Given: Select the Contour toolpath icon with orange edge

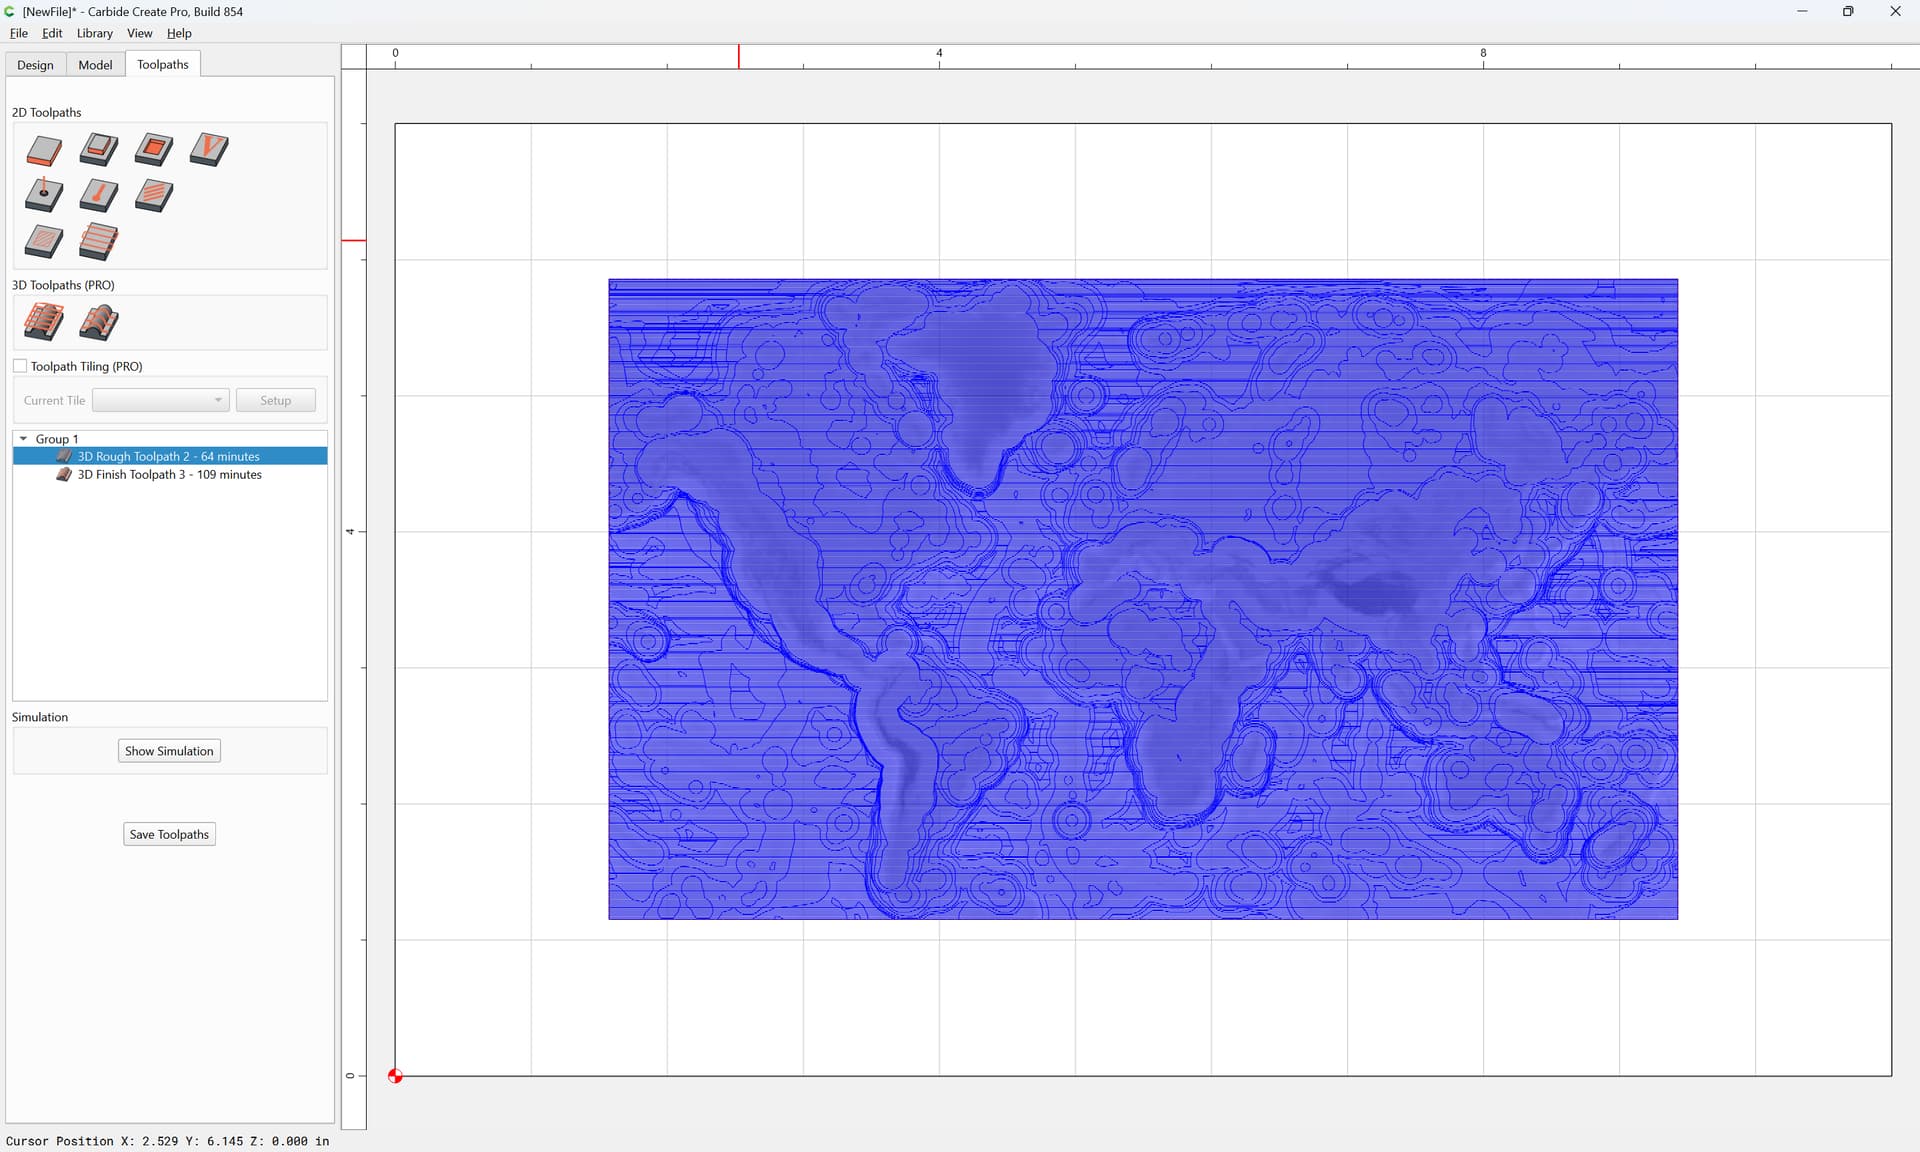Looking at the screenshot, I should pos(44,150).
